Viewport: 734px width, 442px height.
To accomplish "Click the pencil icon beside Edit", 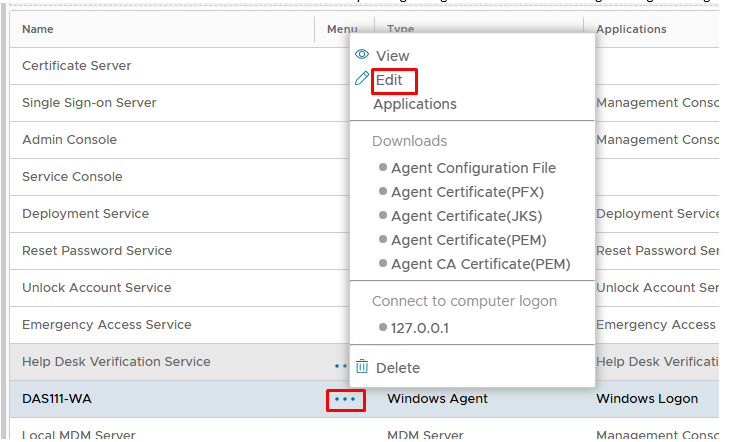I will point(362,79).
